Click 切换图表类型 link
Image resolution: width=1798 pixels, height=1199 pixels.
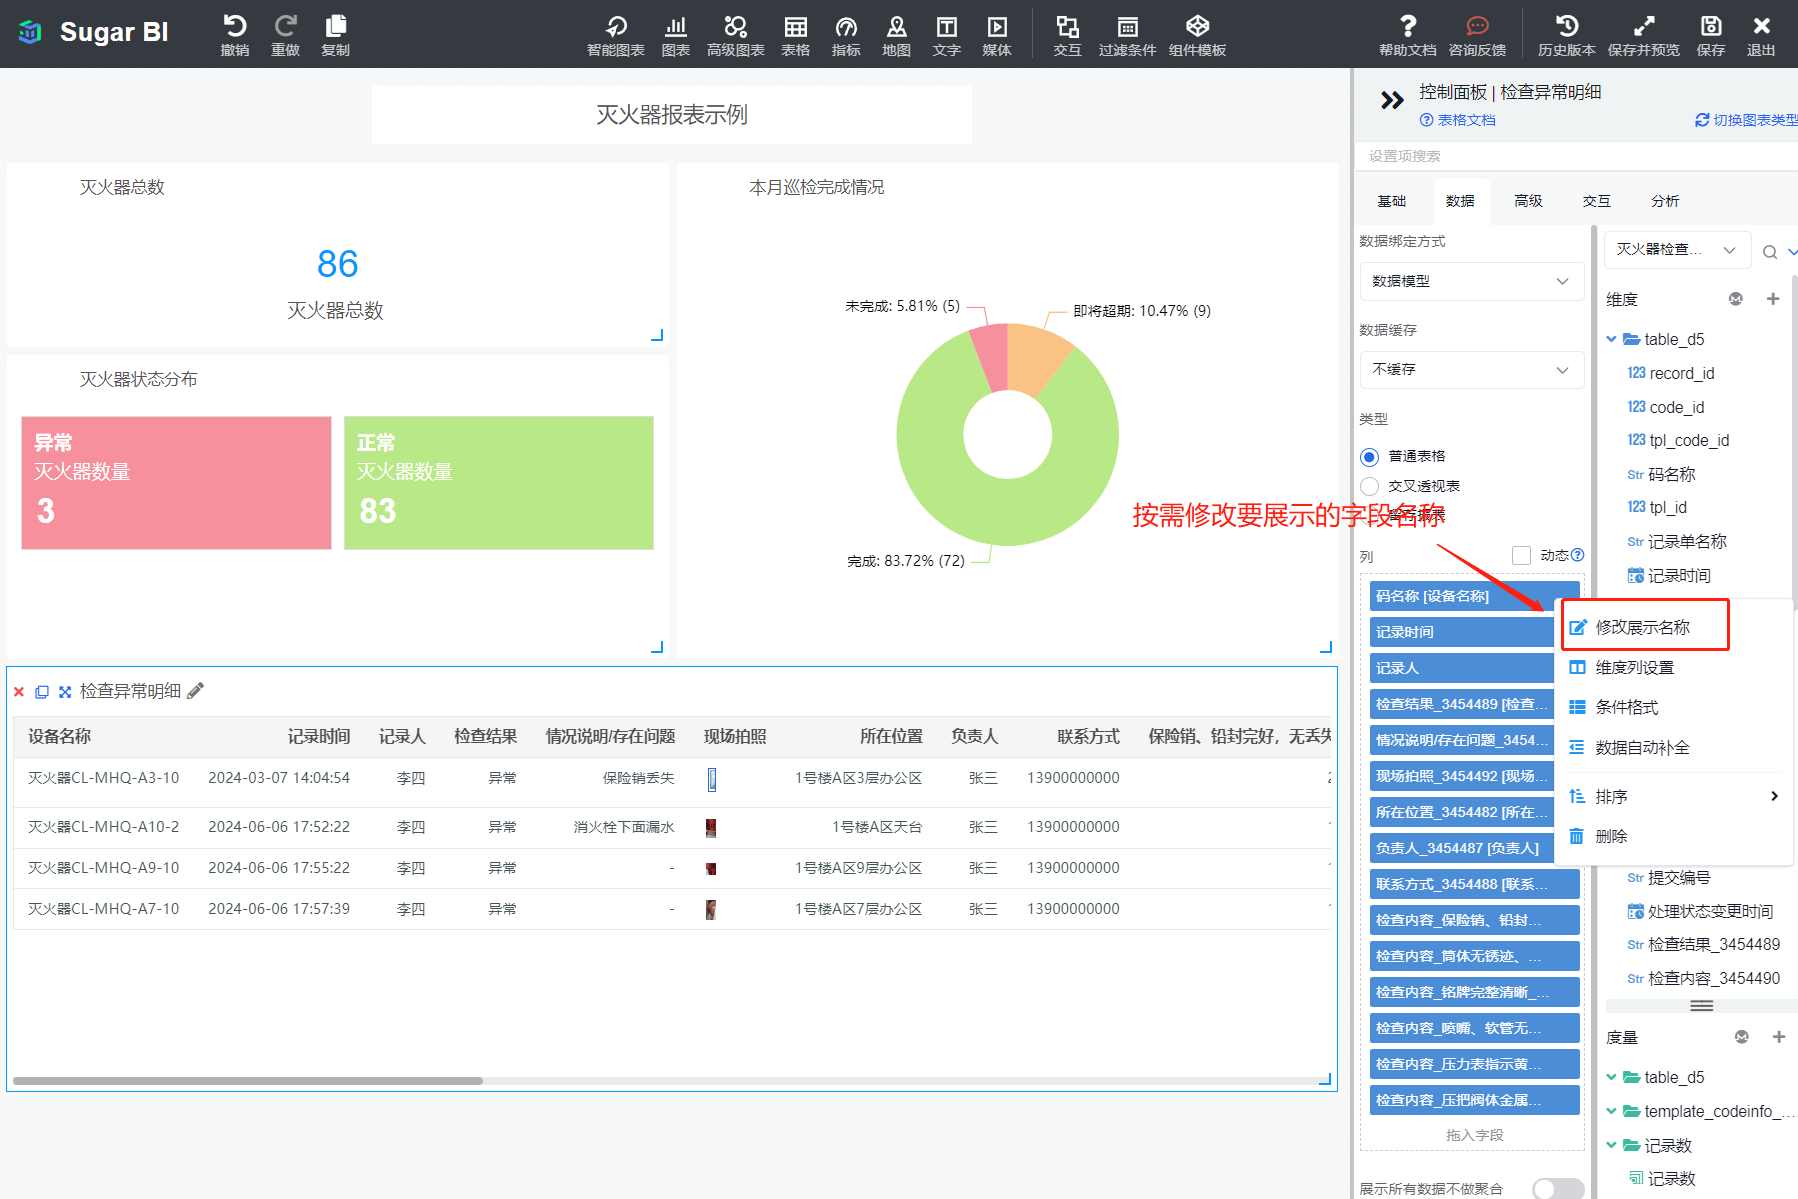[x=1746, y=120]
